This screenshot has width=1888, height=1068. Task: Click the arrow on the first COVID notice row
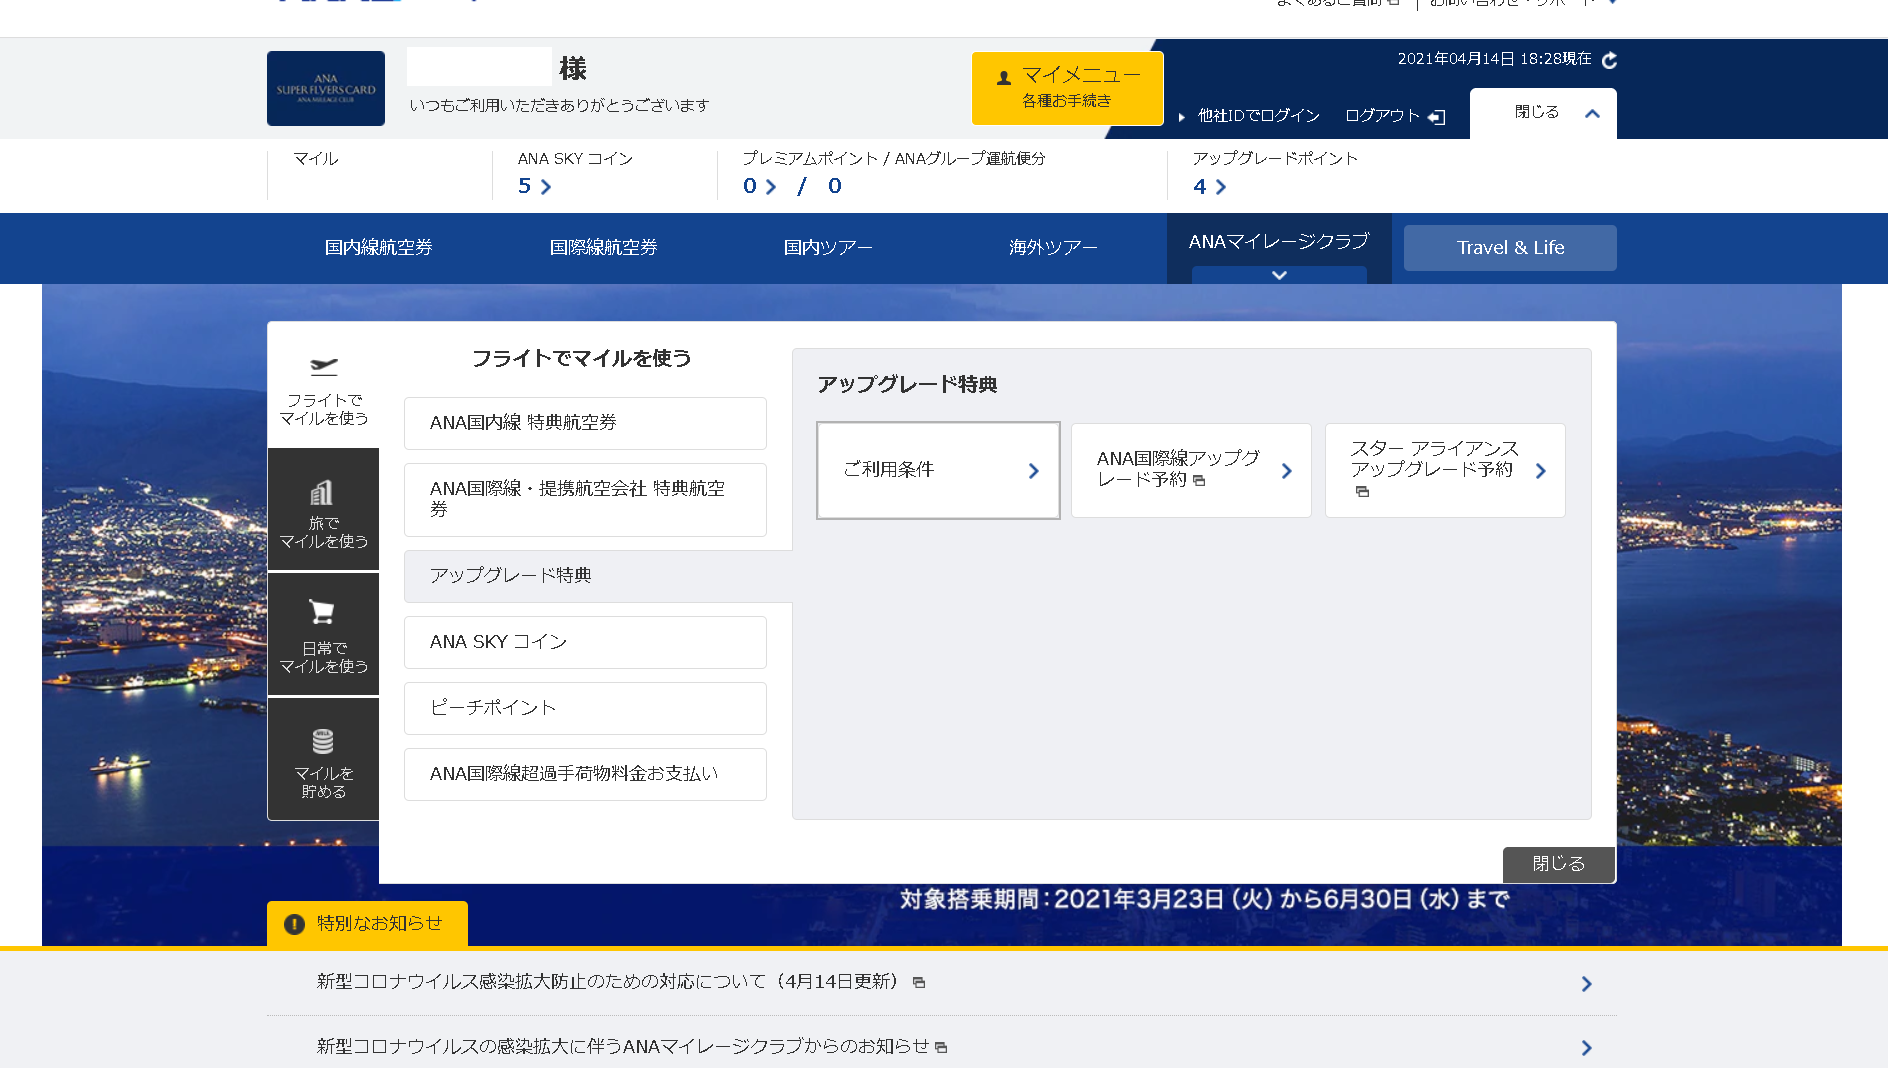pos(1587,984)
